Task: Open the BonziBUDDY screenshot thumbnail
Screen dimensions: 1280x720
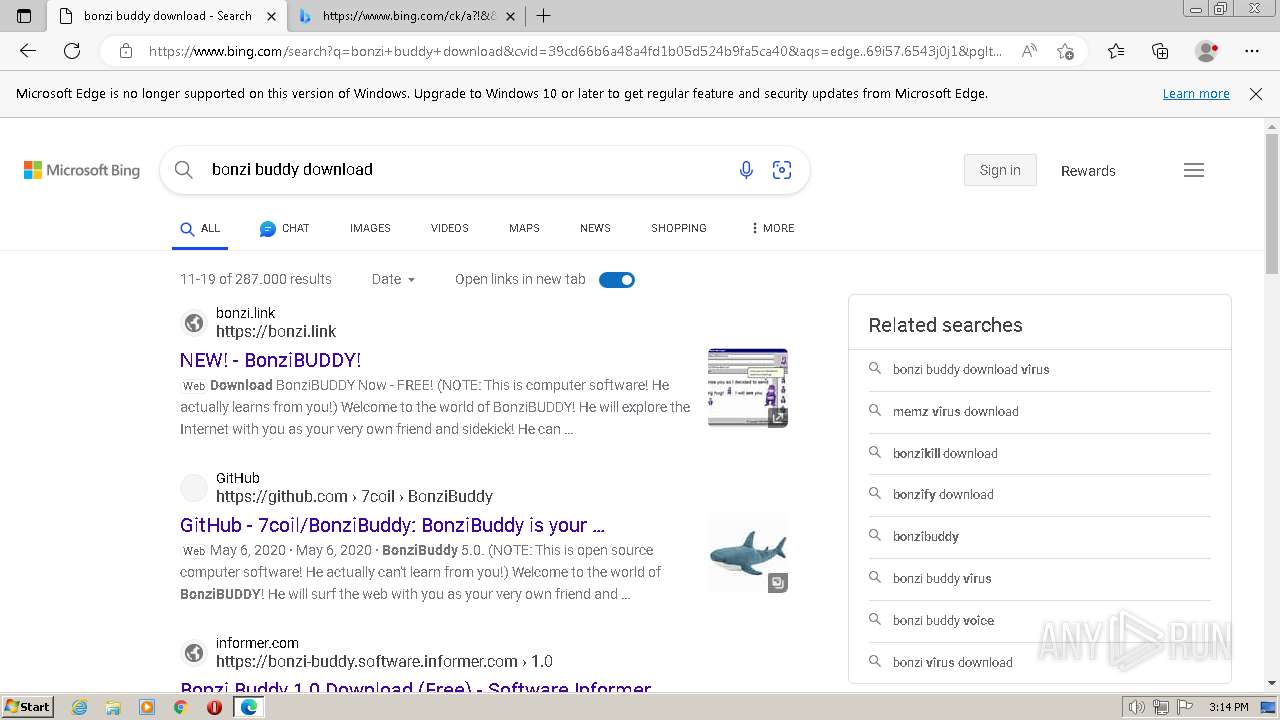Action: pyautogui.click(x=747, y=387)
